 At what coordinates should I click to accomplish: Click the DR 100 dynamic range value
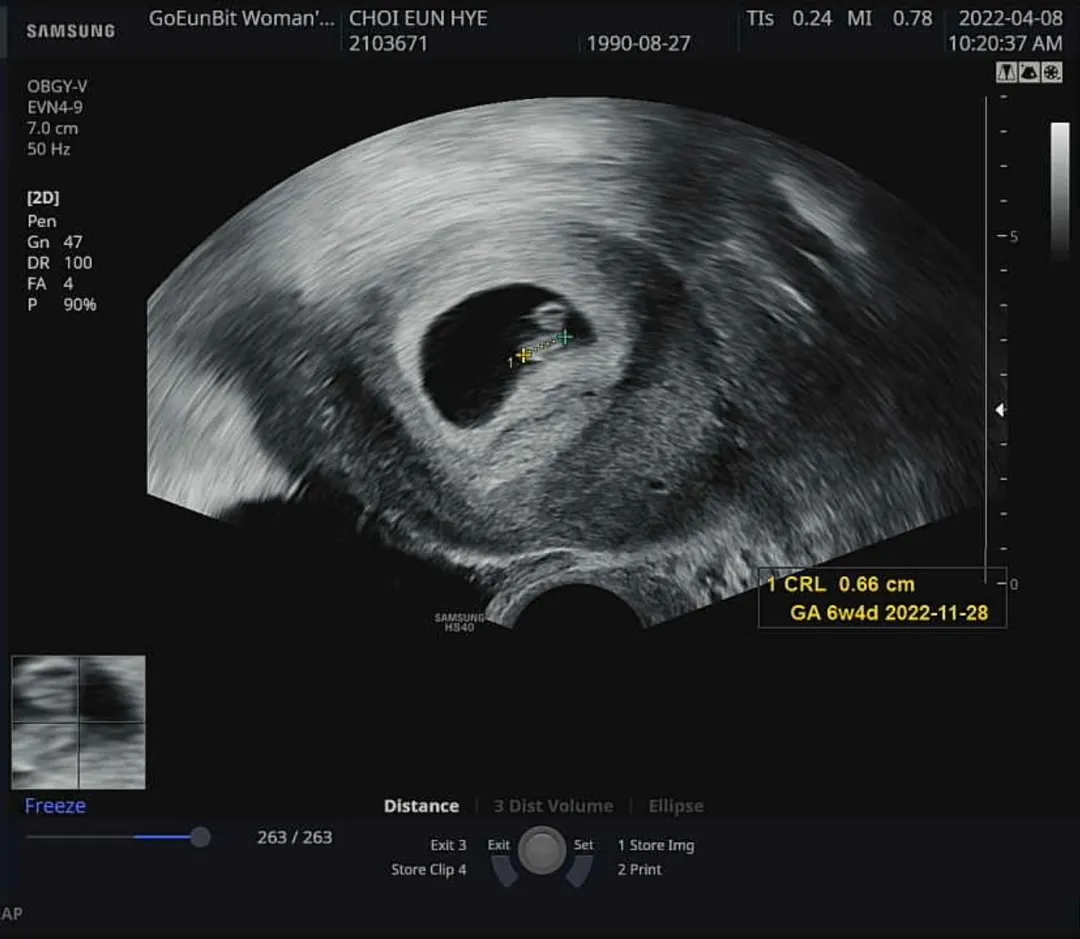click(x=59, y=263)
